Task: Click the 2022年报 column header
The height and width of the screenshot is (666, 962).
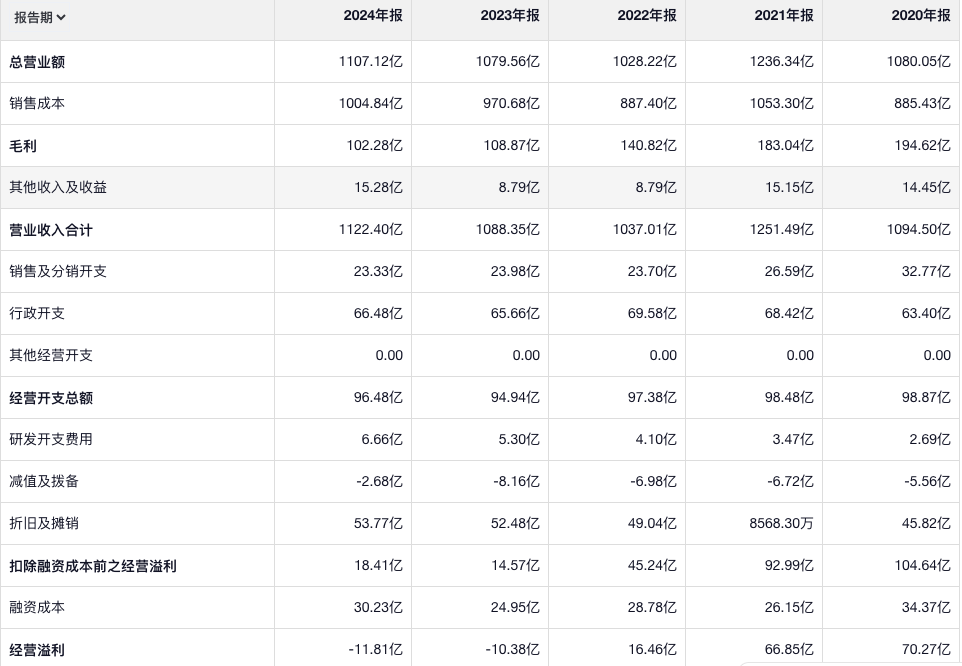Action: 647,16
